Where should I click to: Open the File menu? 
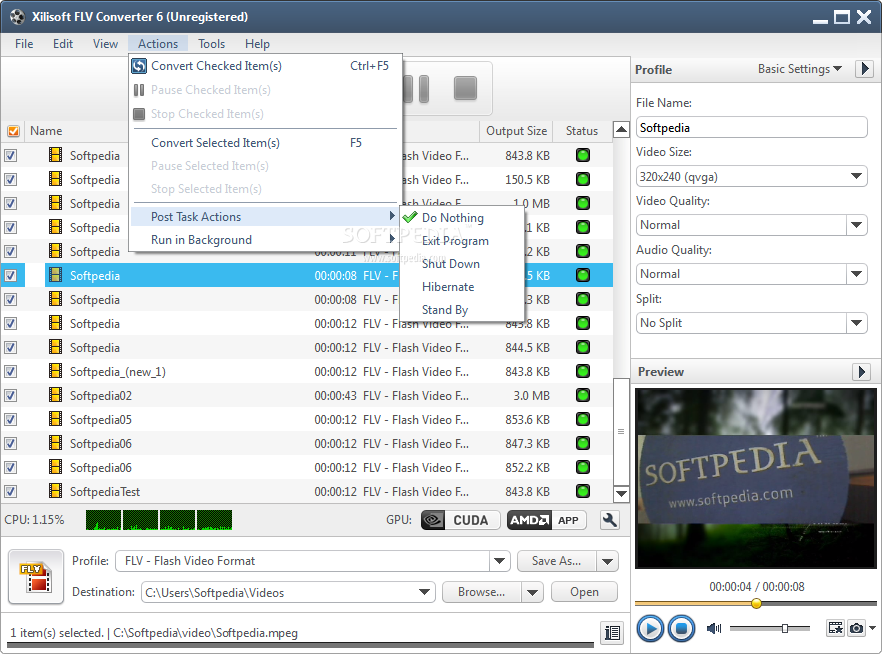click(x=24, y=44)
